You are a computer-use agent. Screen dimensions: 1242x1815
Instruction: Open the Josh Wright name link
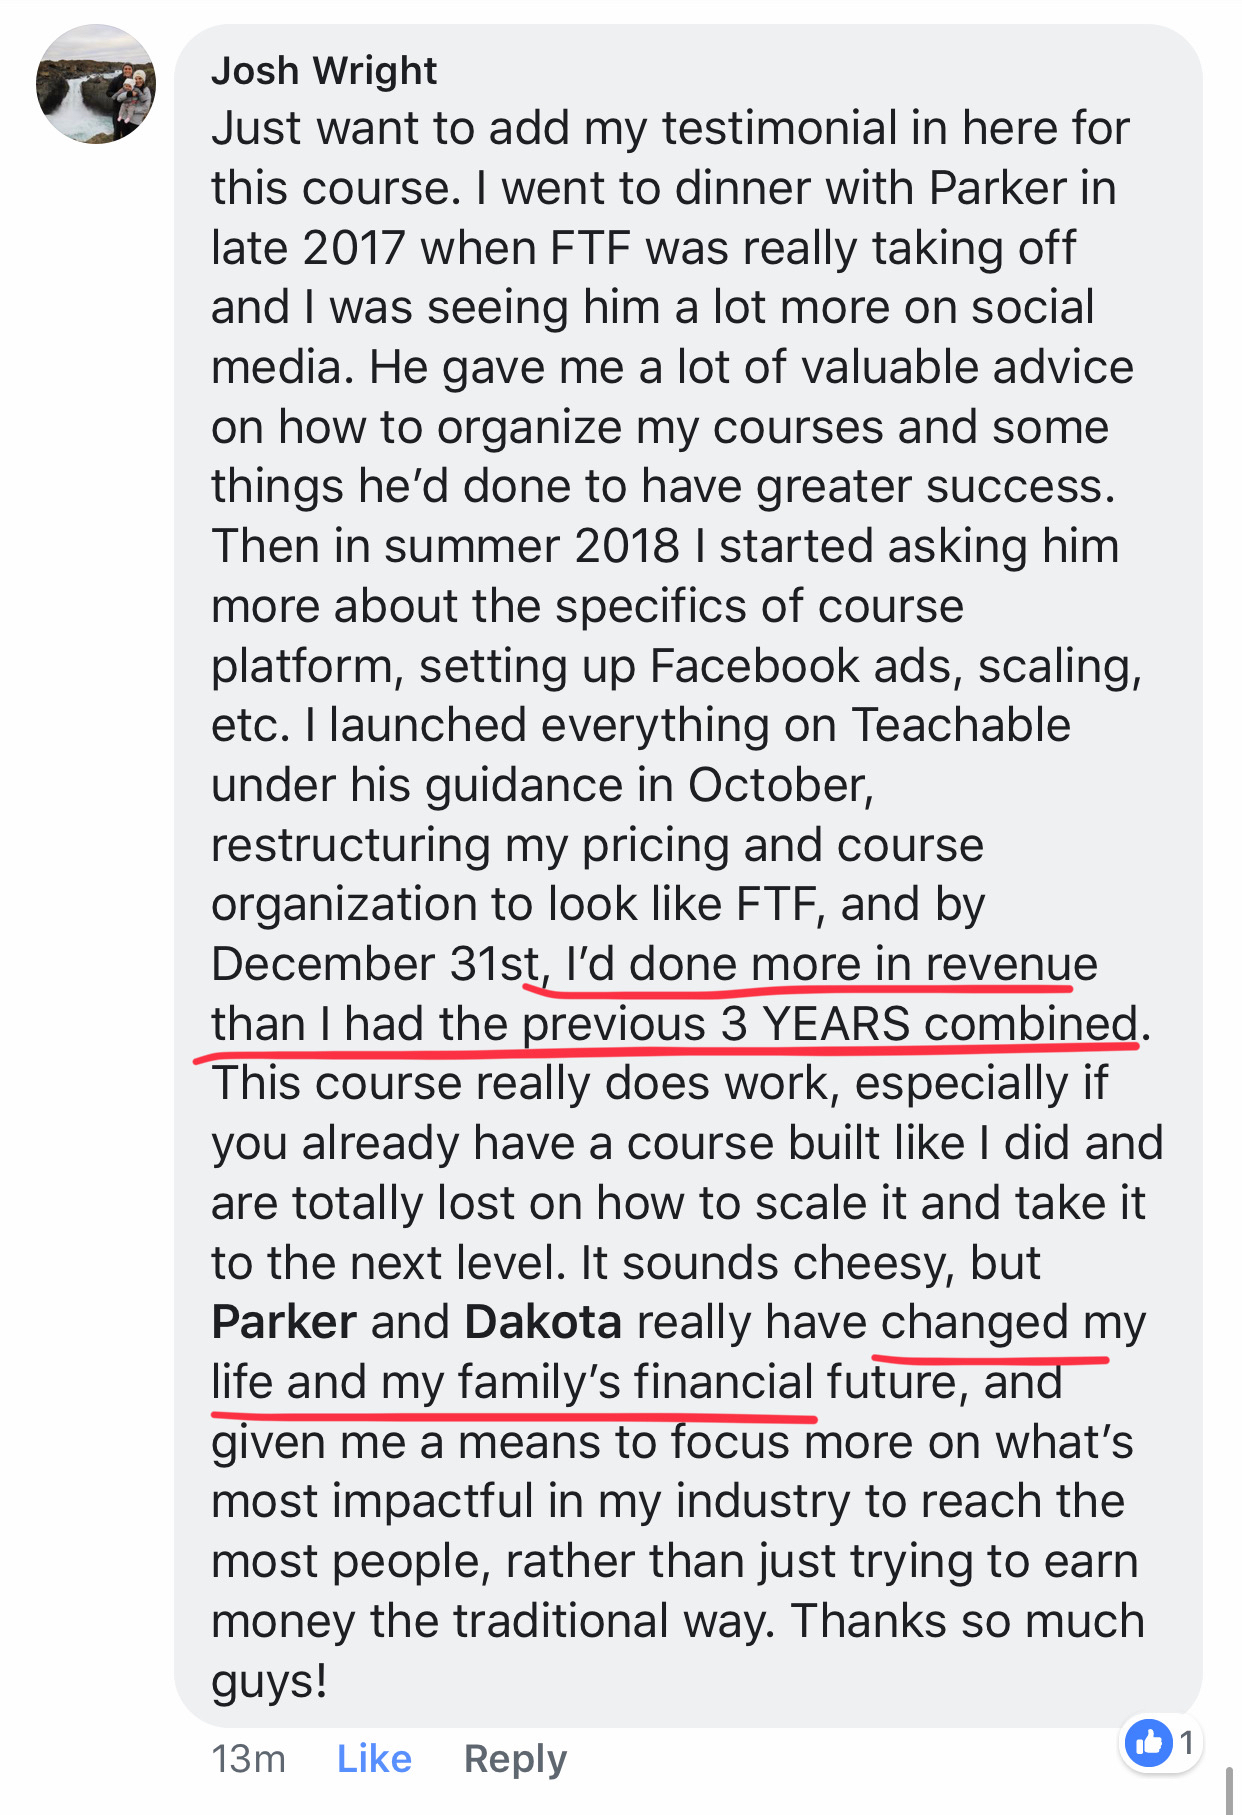coord(324,71)
